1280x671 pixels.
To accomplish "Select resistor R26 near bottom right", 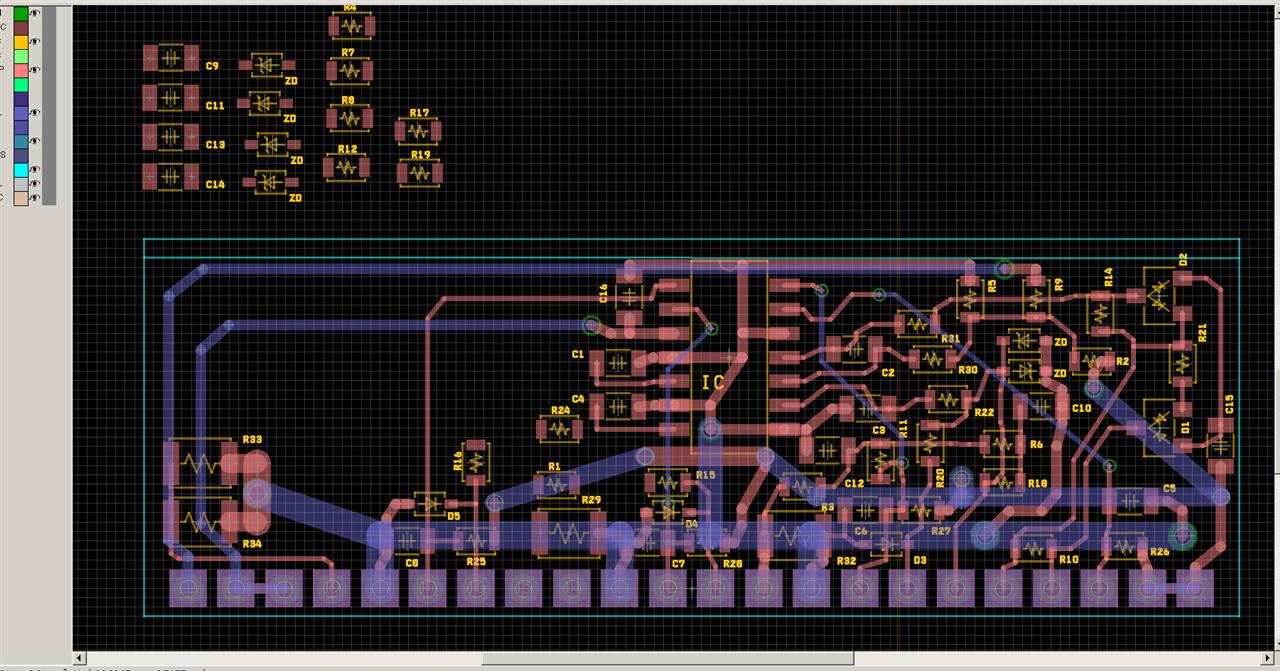I will click(x=1126, y=546).
